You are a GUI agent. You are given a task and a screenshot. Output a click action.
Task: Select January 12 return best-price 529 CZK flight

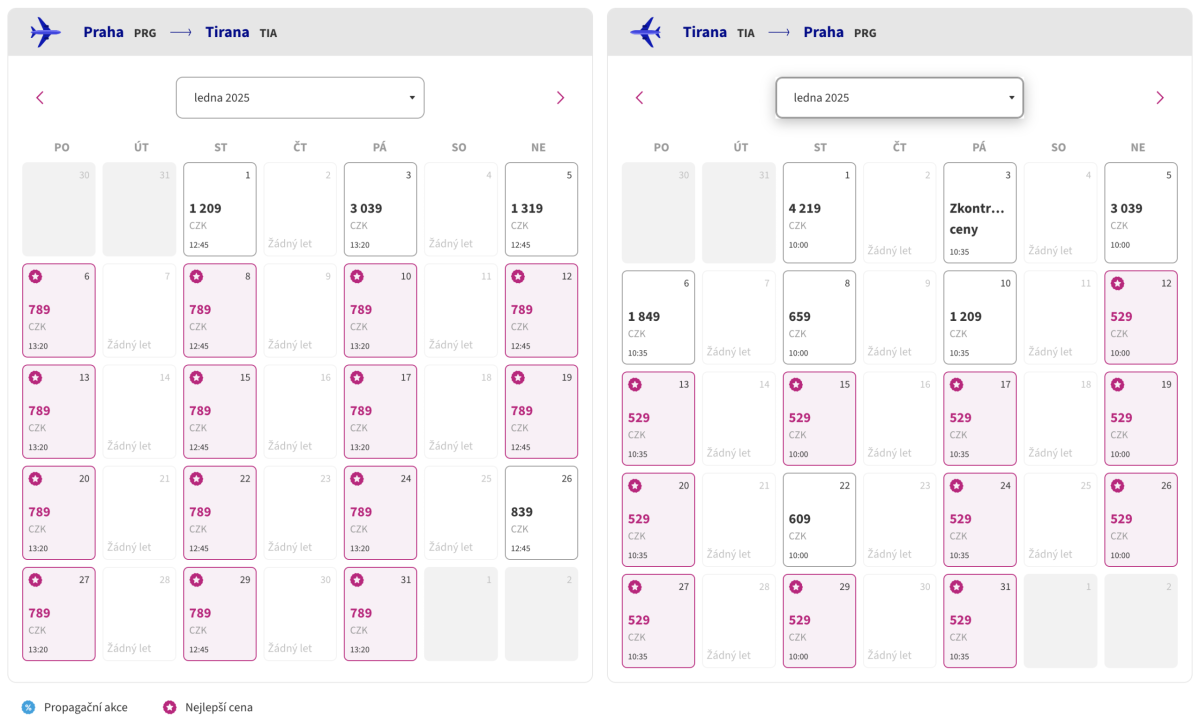tap(1140, 317)
